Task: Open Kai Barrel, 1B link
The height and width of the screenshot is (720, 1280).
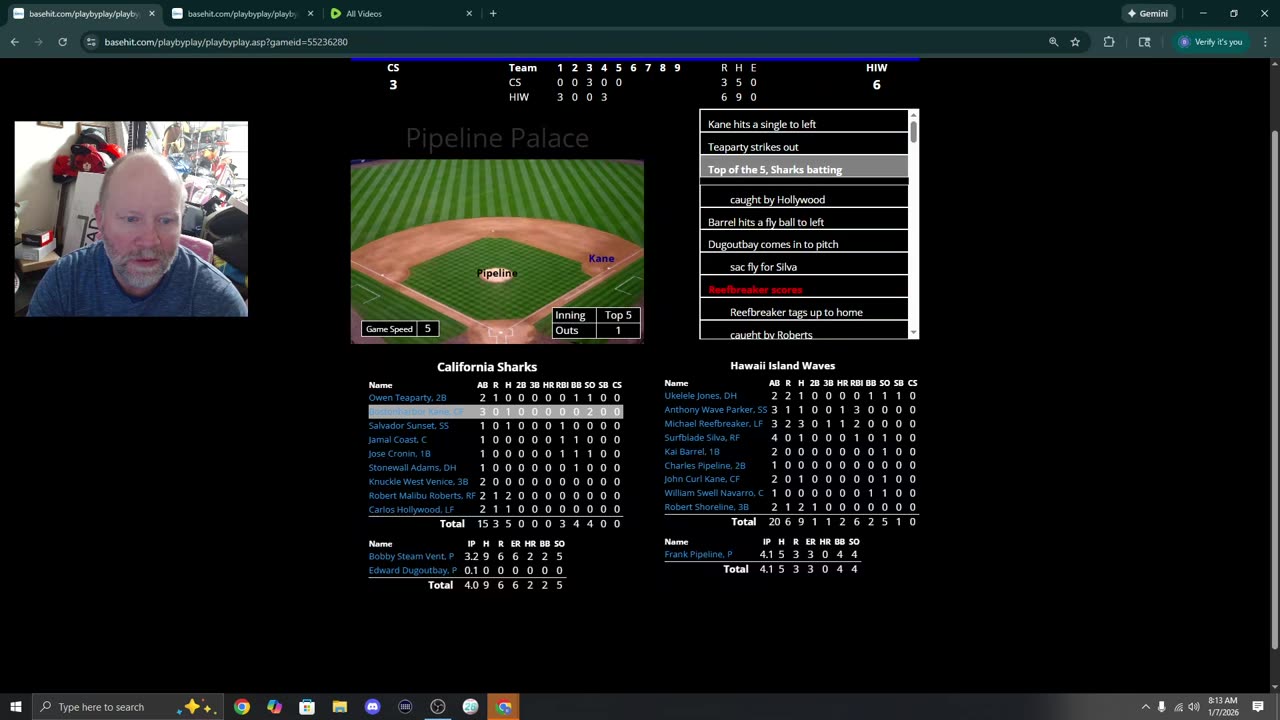Action: point(692,452)
